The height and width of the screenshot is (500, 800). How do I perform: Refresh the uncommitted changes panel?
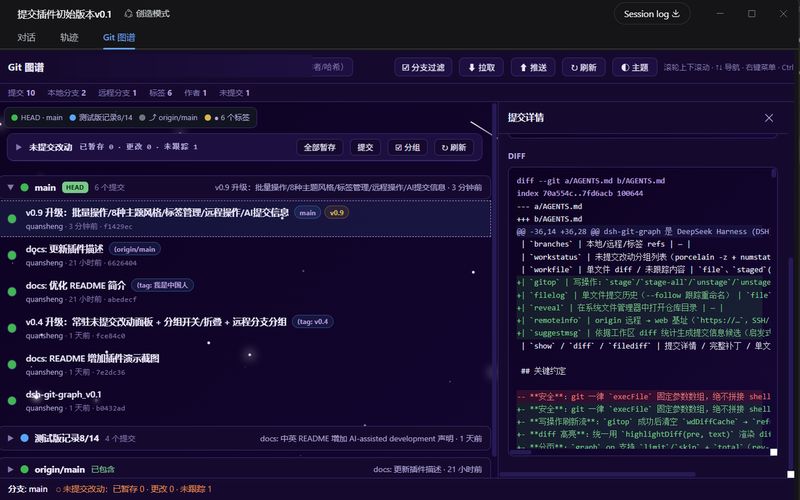tap(454, 147)
